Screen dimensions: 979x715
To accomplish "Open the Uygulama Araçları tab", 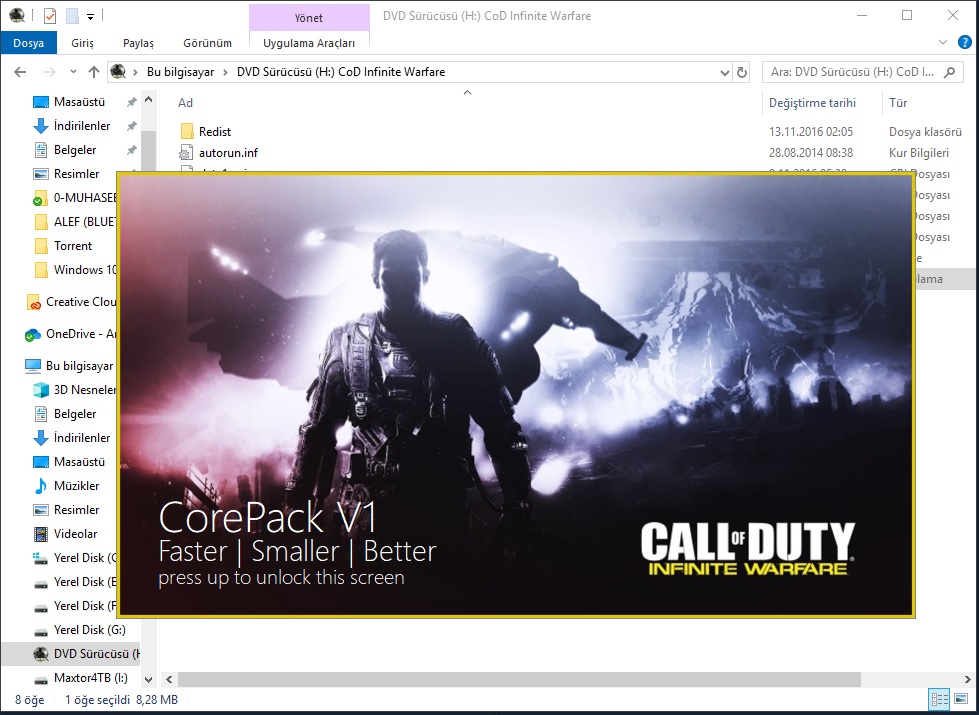I will (309, 43).
